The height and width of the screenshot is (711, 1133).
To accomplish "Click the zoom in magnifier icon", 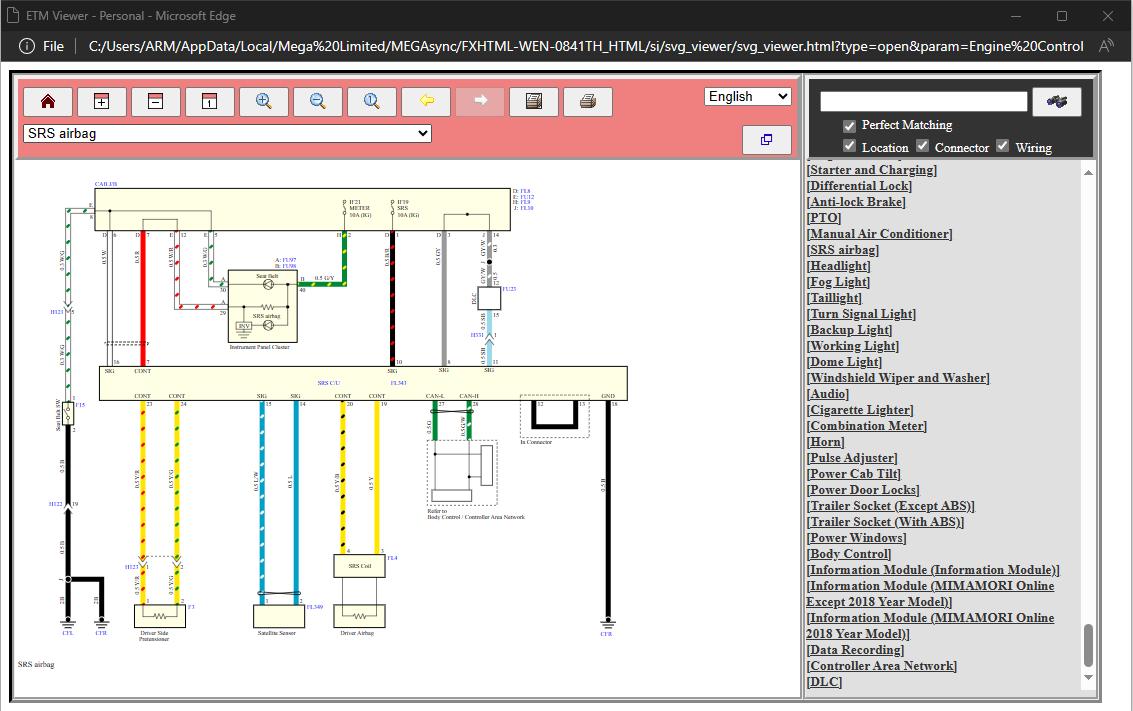I will click(264, 102).
